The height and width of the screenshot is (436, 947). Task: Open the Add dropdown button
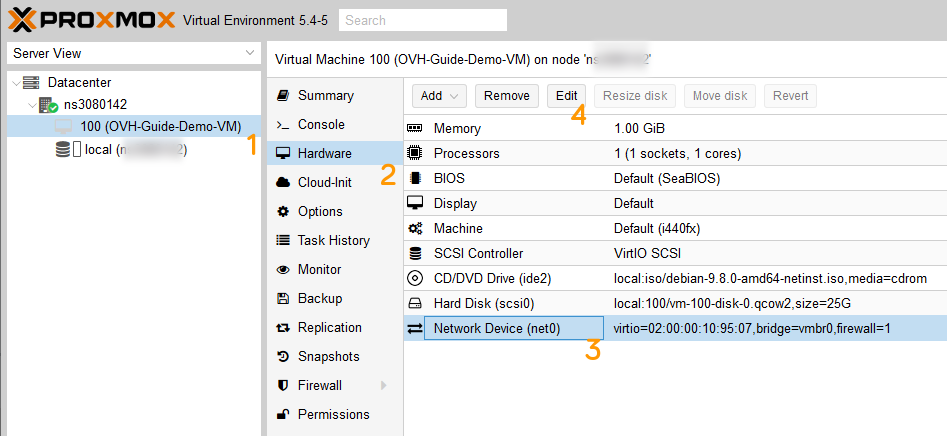tap(440, 96)
